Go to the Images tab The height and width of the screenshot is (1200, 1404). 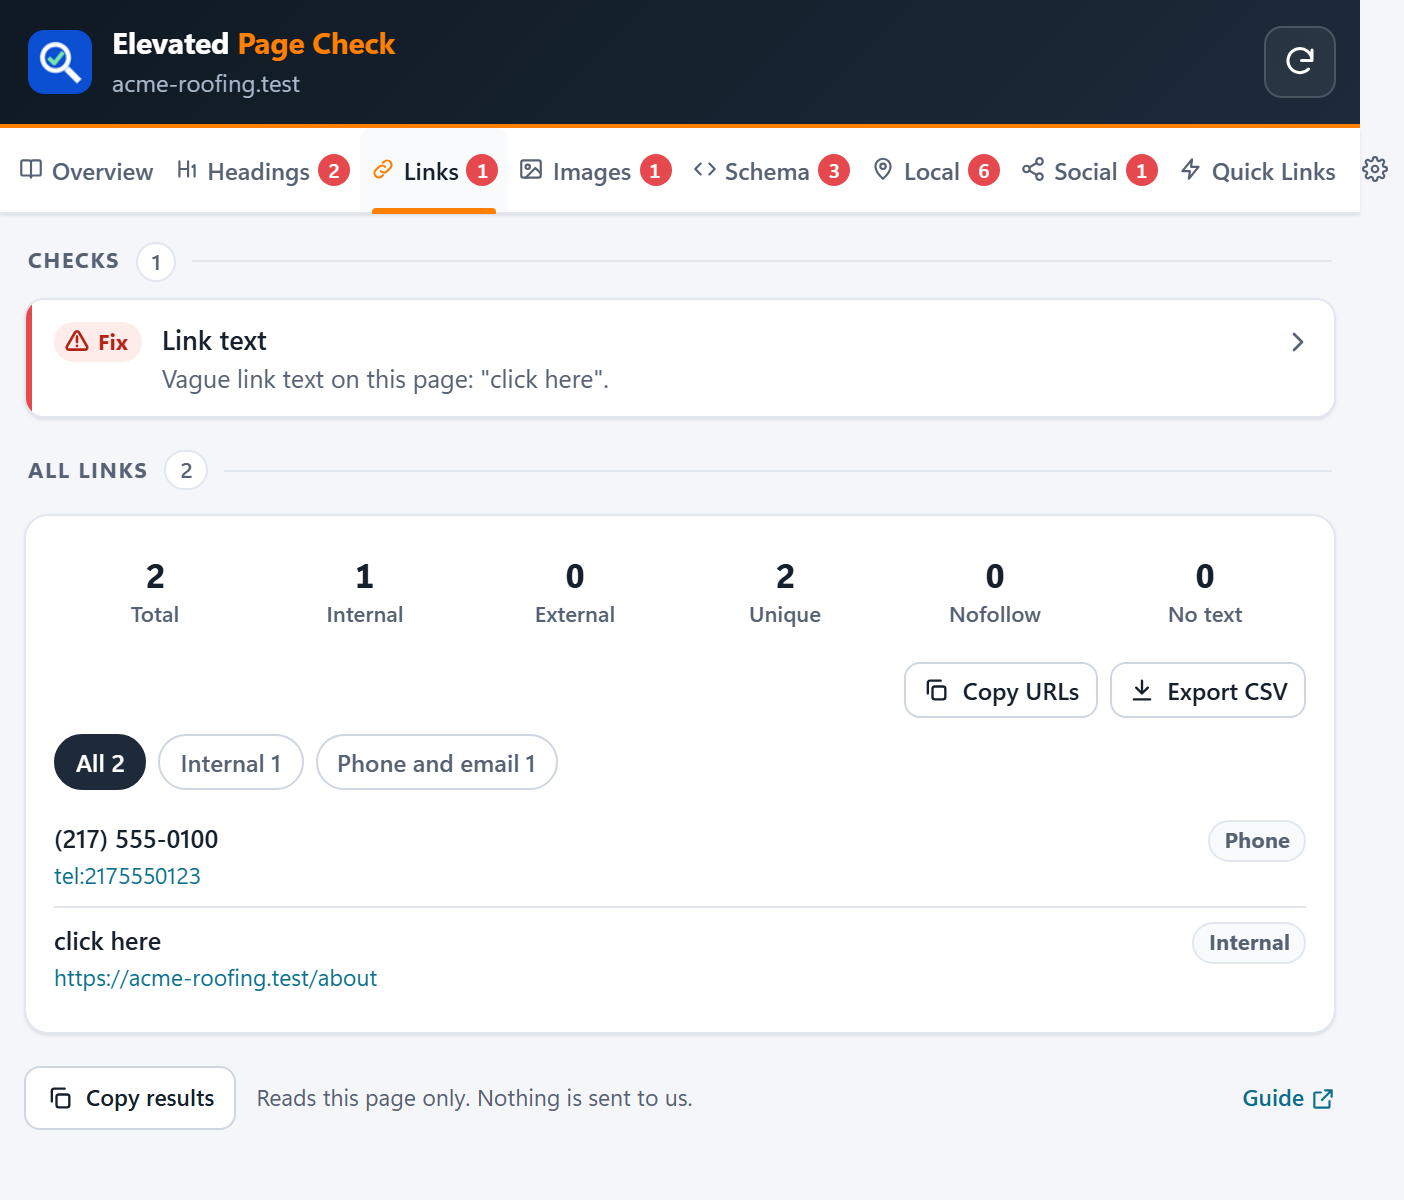595,172
